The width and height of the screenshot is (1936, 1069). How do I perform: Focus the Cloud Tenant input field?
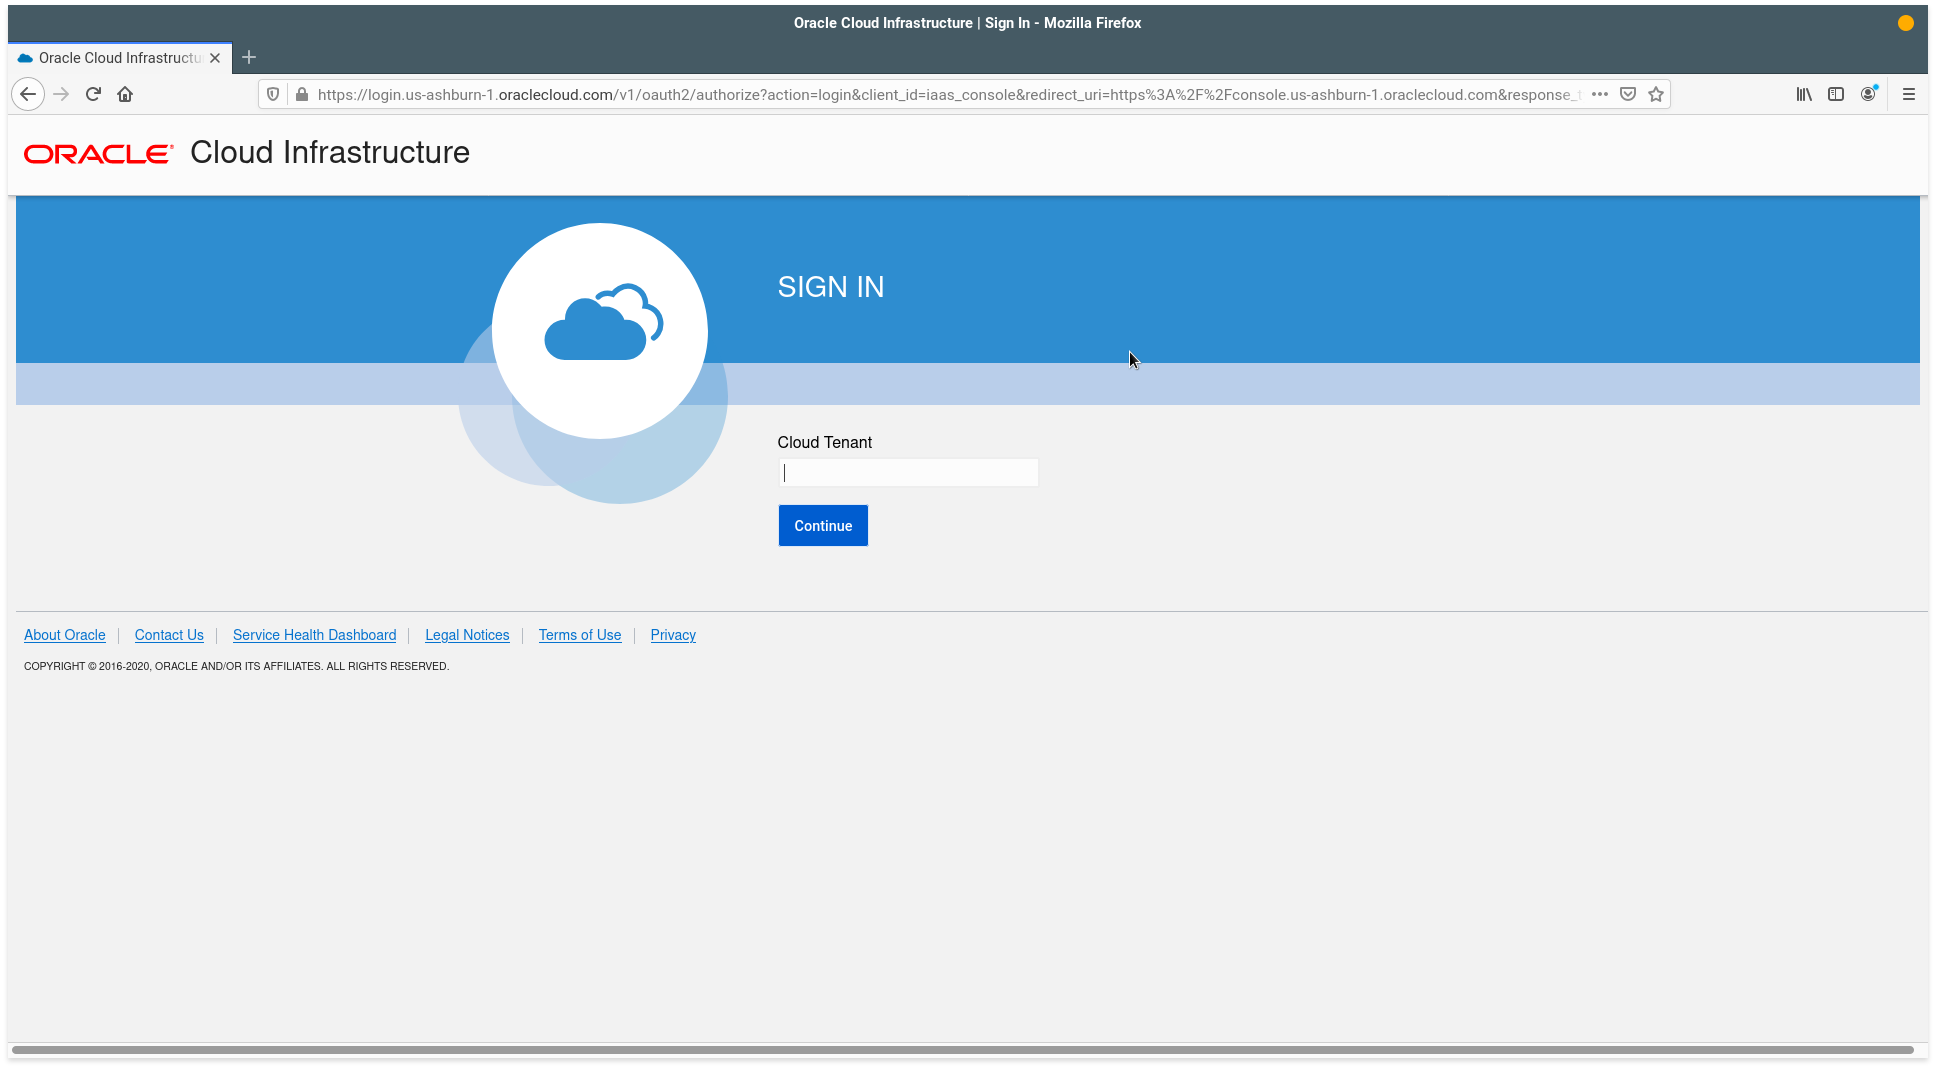(x=908, y=473)
